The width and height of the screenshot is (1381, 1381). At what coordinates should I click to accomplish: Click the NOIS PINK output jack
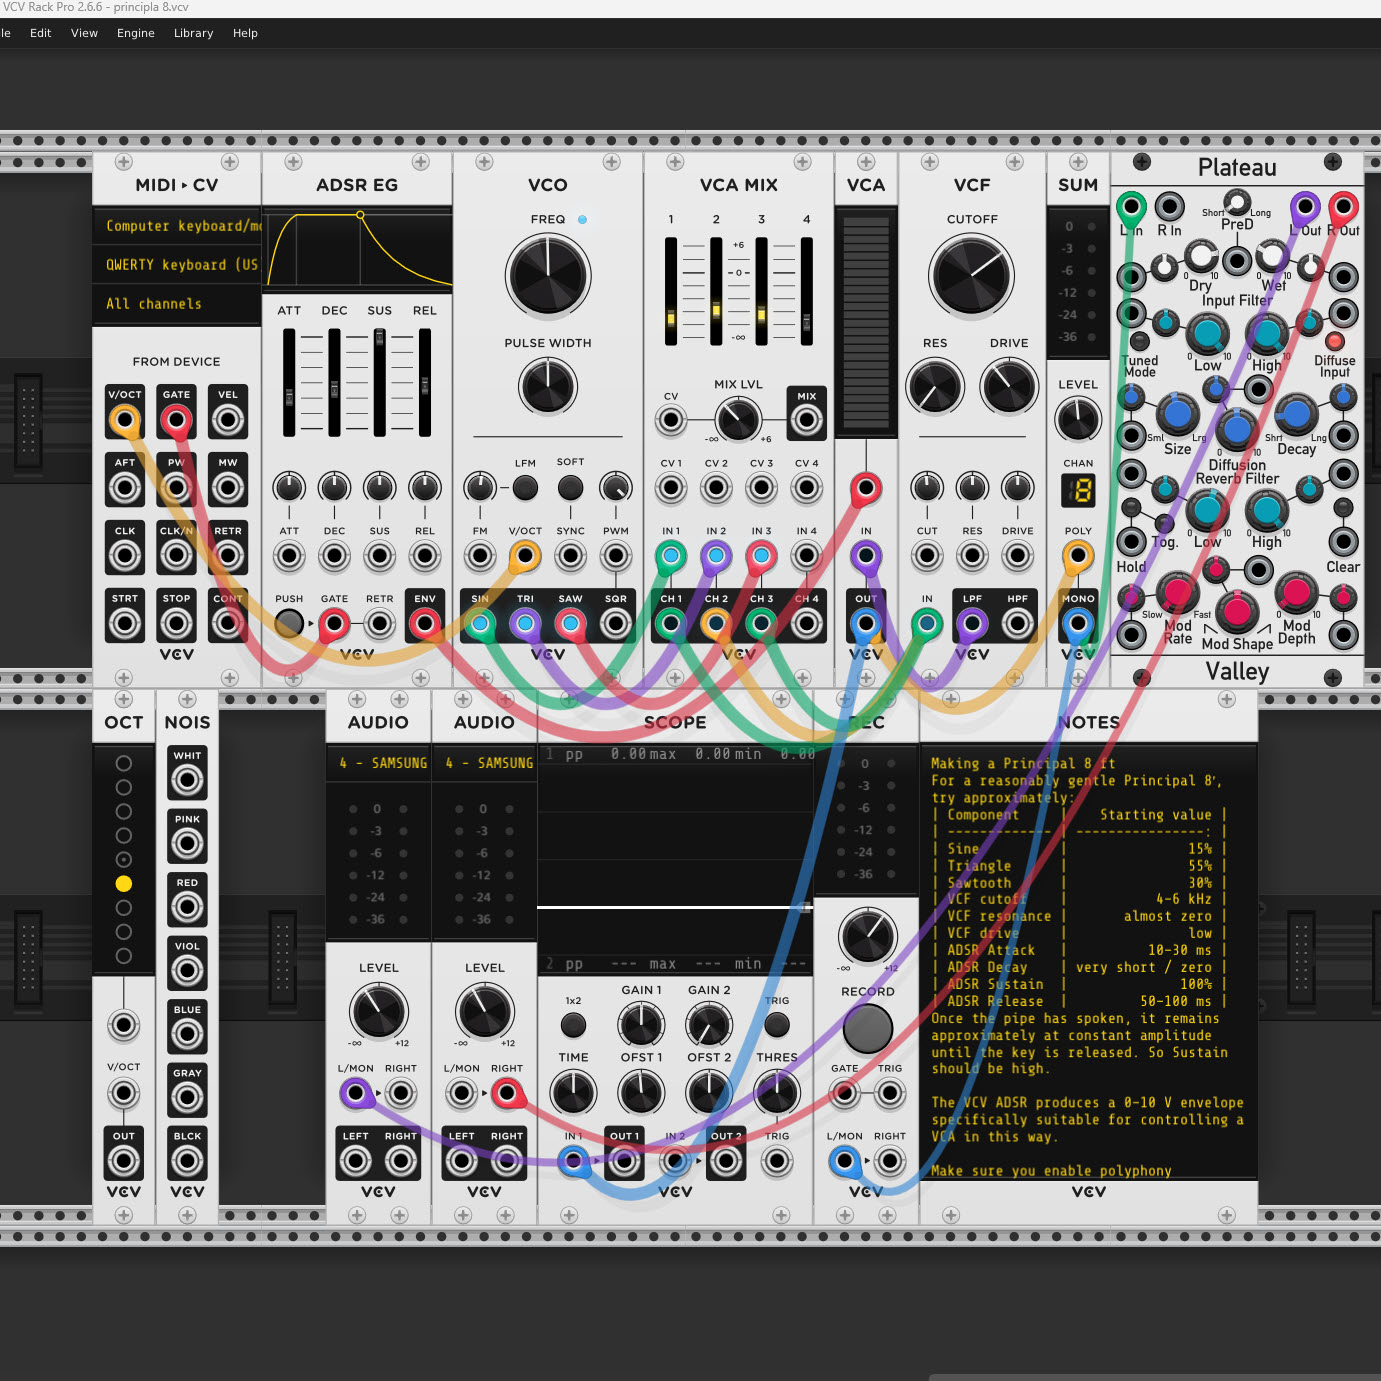[187, 844]
